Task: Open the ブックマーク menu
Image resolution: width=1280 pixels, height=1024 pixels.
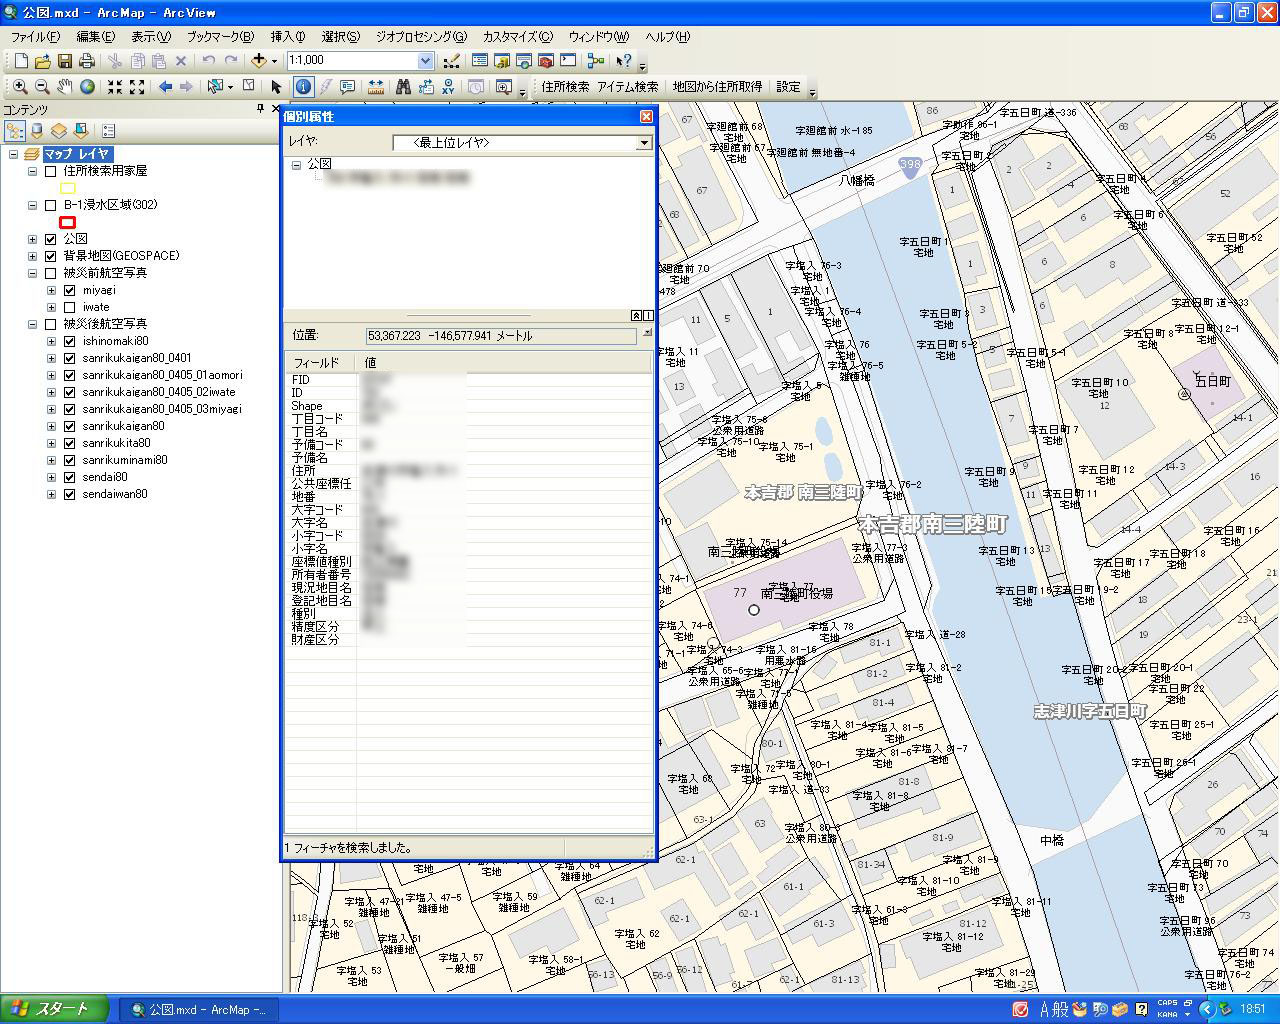Action: tap(220, 37)
